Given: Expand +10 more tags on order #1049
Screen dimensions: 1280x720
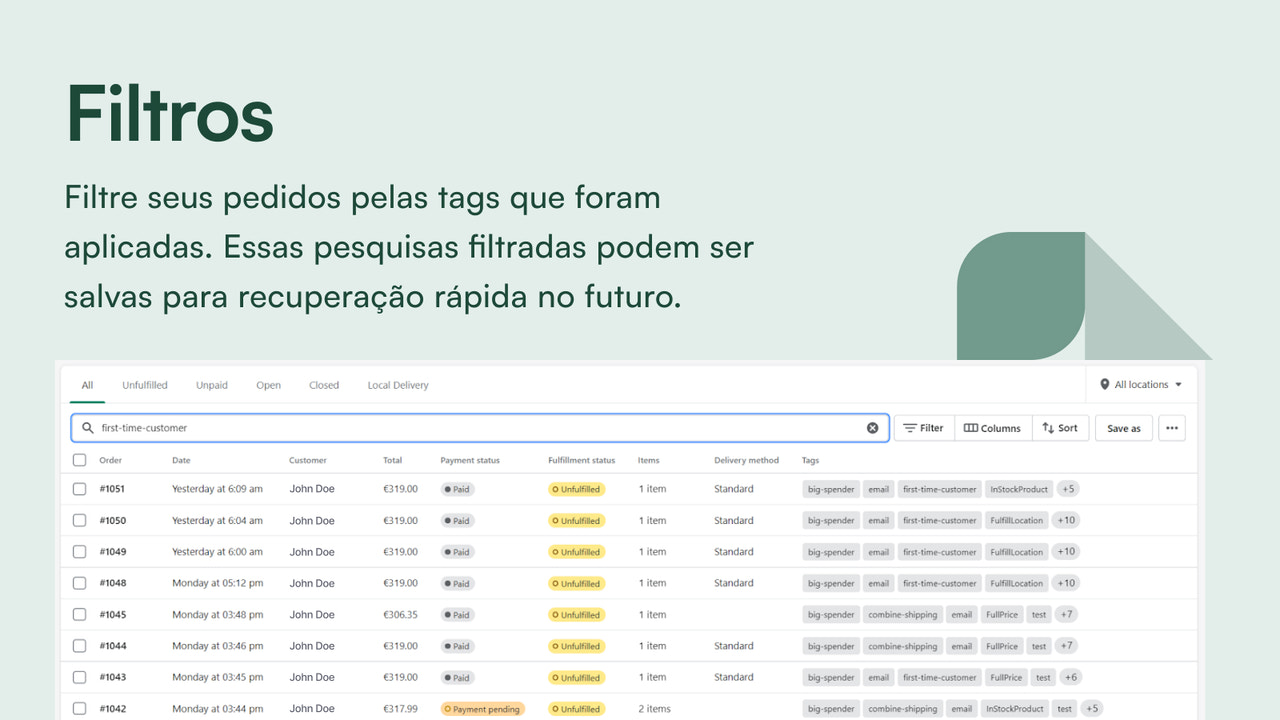Looking at the screenshot, I should (1066, 552).
